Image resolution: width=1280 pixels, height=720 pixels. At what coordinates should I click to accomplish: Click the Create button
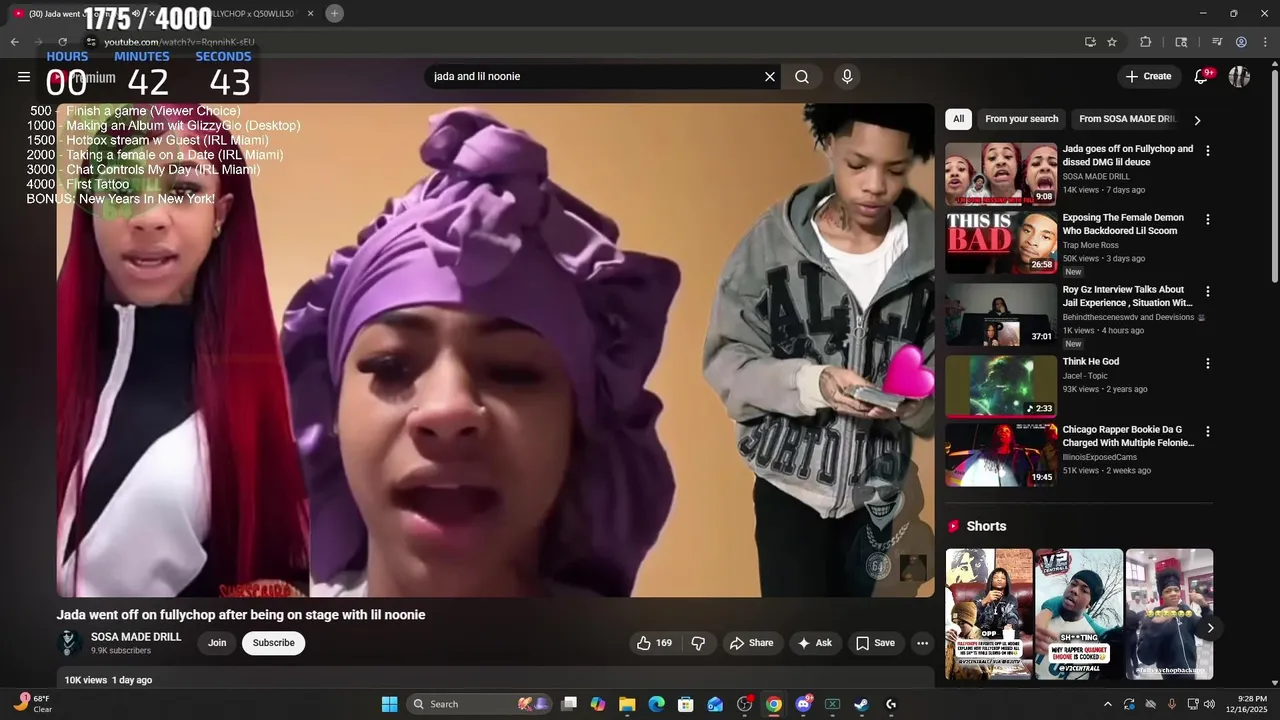1148,76
